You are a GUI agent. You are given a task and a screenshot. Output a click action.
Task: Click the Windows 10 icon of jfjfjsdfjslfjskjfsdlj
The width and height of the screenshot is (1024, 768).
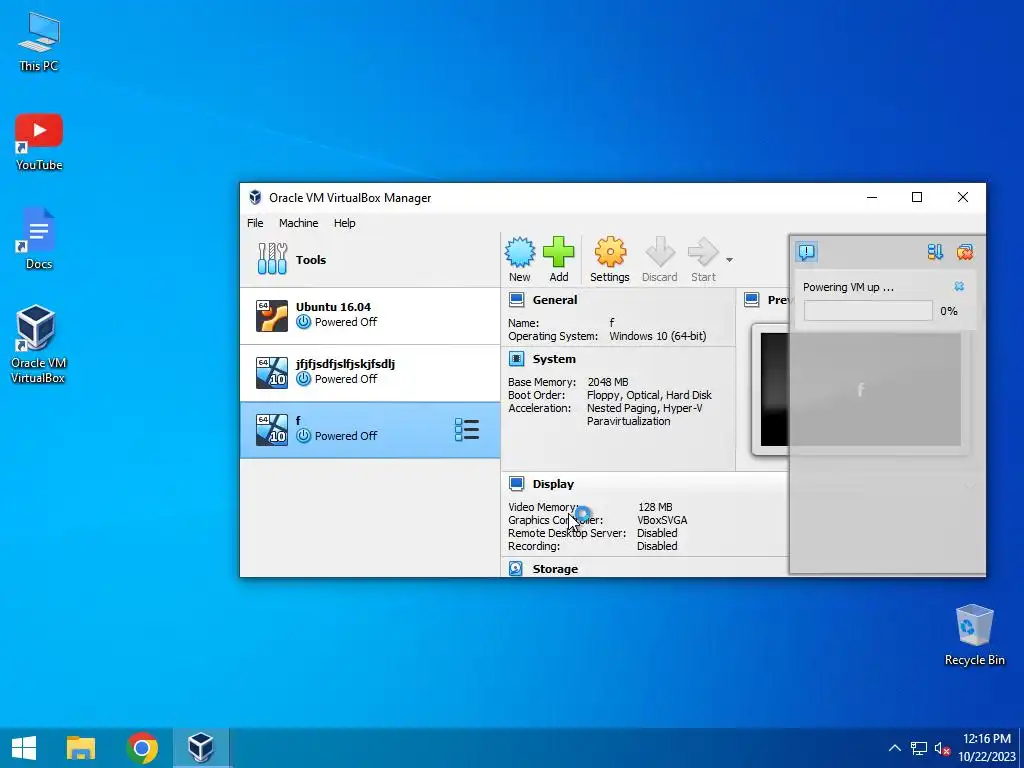[272, 373]
